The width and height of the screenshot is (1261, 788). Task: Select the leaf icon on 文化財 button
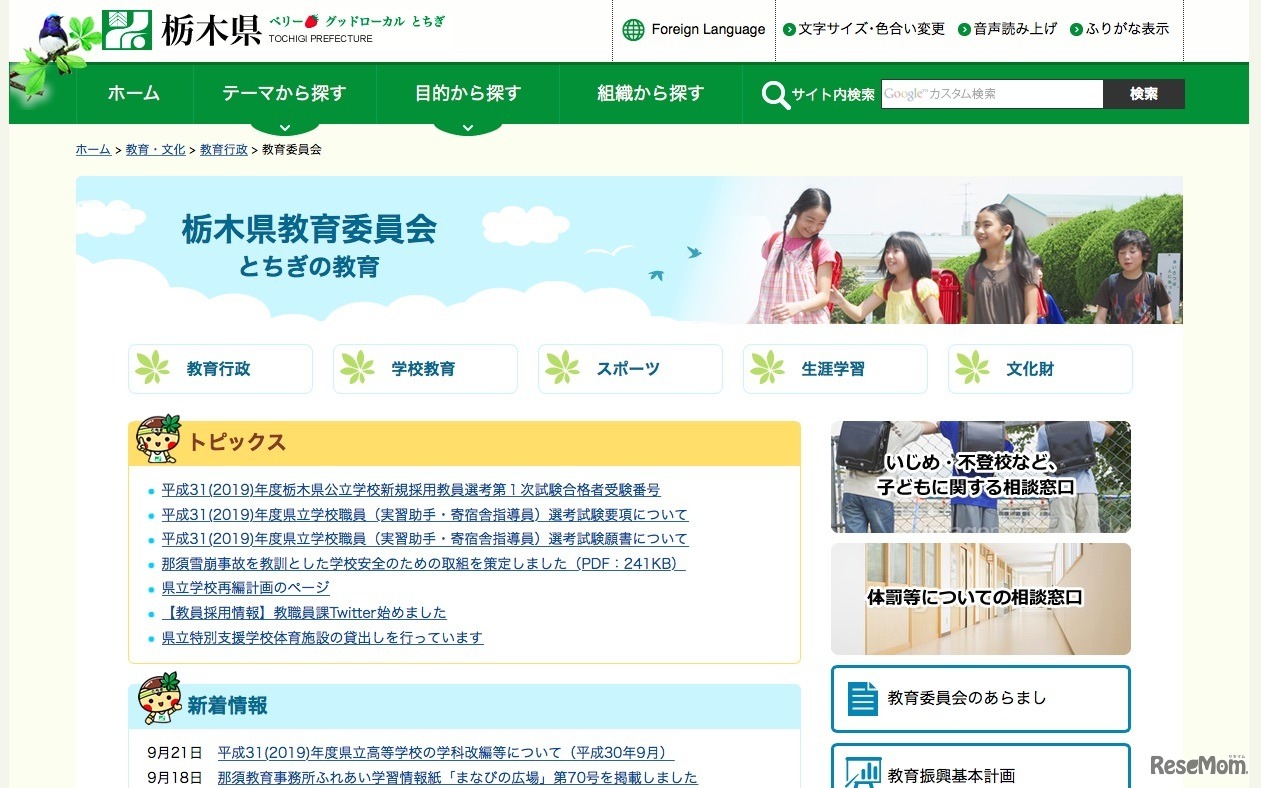pyautogui.click(x=971, y=368)
